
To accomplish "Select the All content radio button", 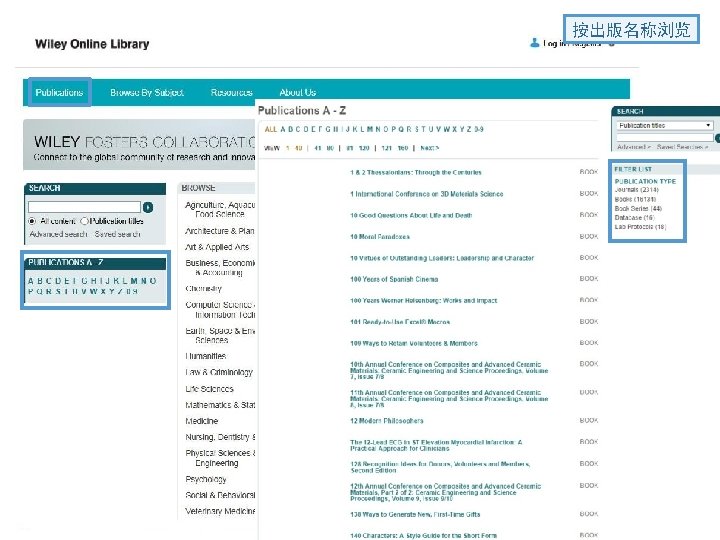I will 32,221.
